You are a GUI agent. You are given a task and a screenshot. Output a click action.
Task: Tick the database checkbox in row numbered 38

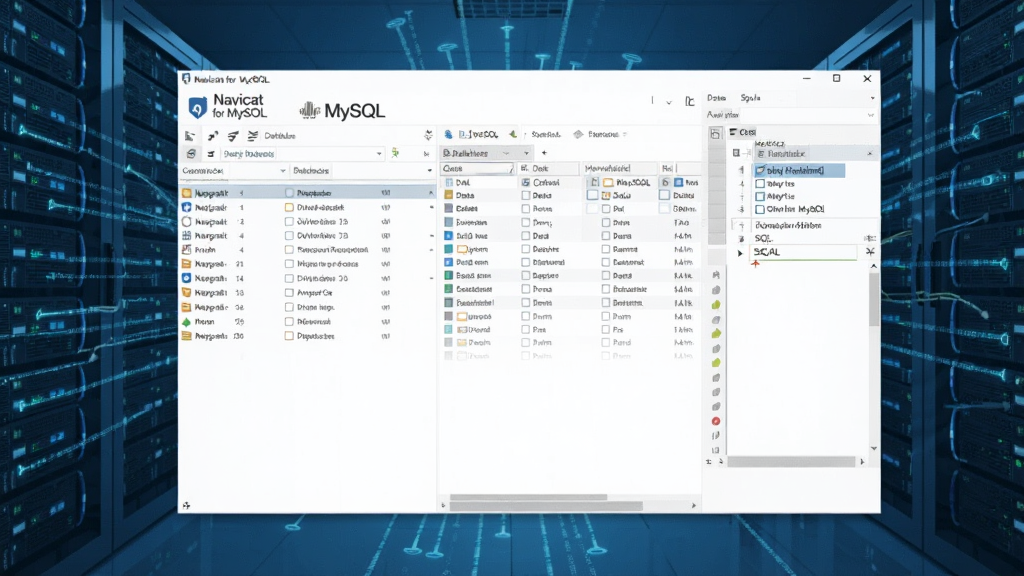click(289, 307)
